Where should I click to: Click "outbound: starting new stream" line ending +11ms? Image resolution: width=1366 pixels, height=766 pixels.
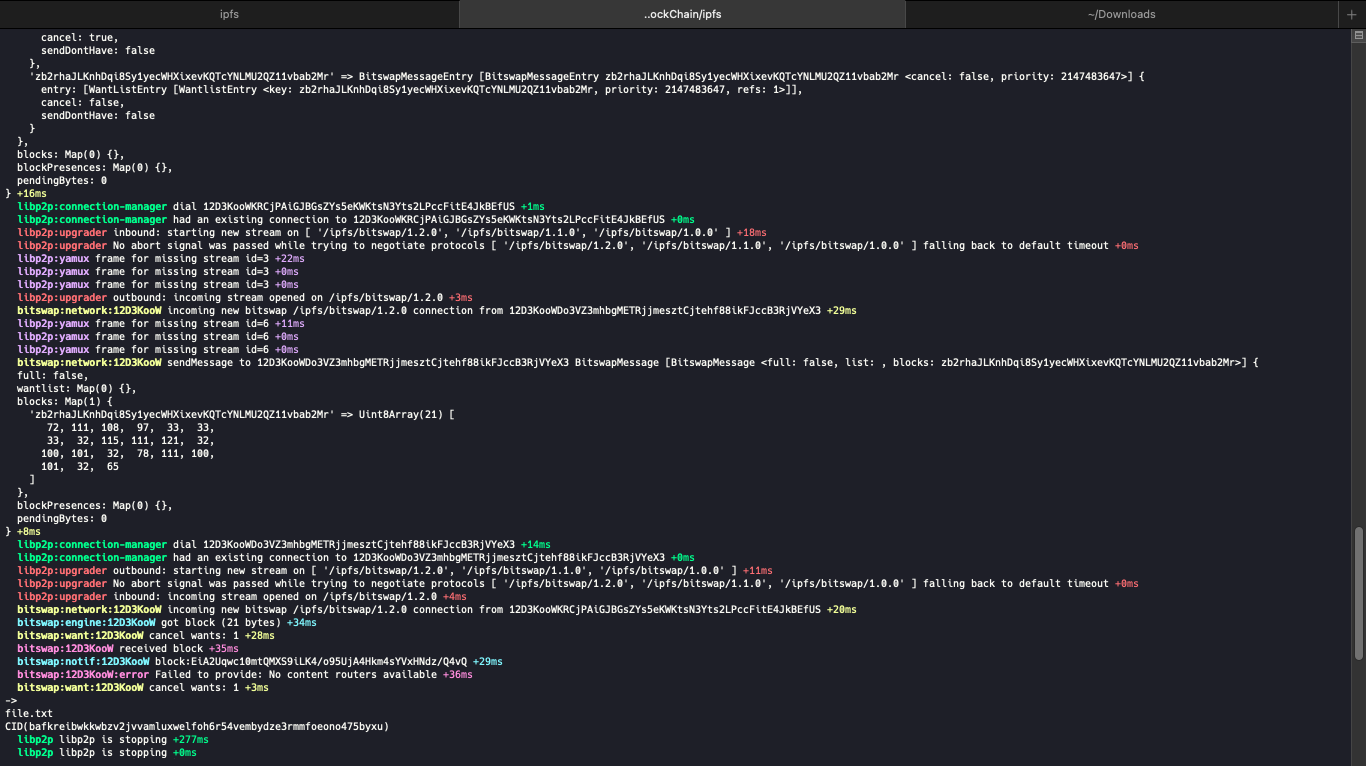coord(394,570)
